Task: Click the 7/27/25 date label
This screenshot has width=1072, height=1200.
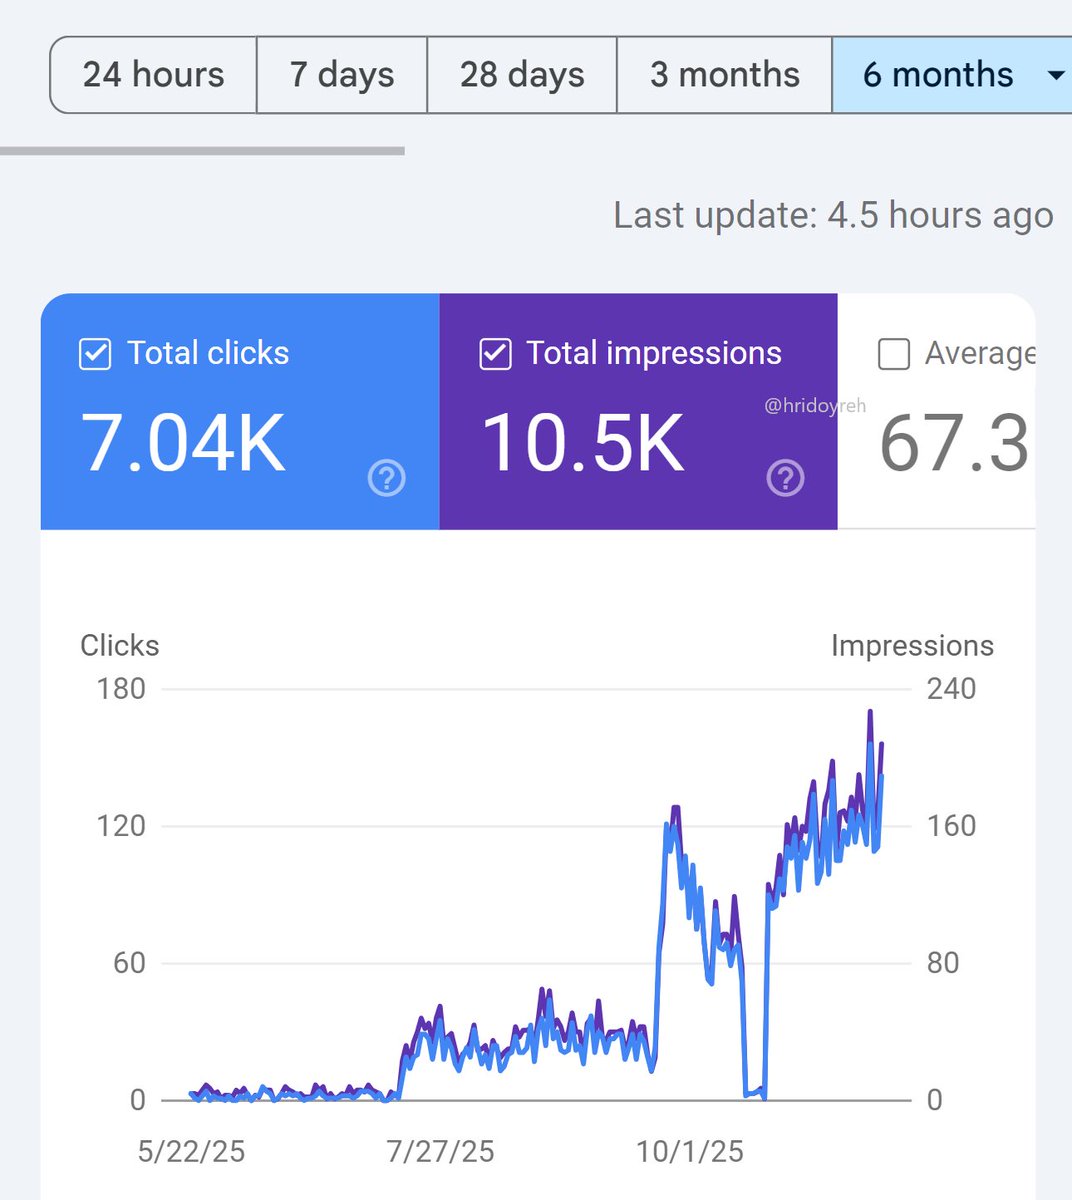Action: coord(440,1151)
